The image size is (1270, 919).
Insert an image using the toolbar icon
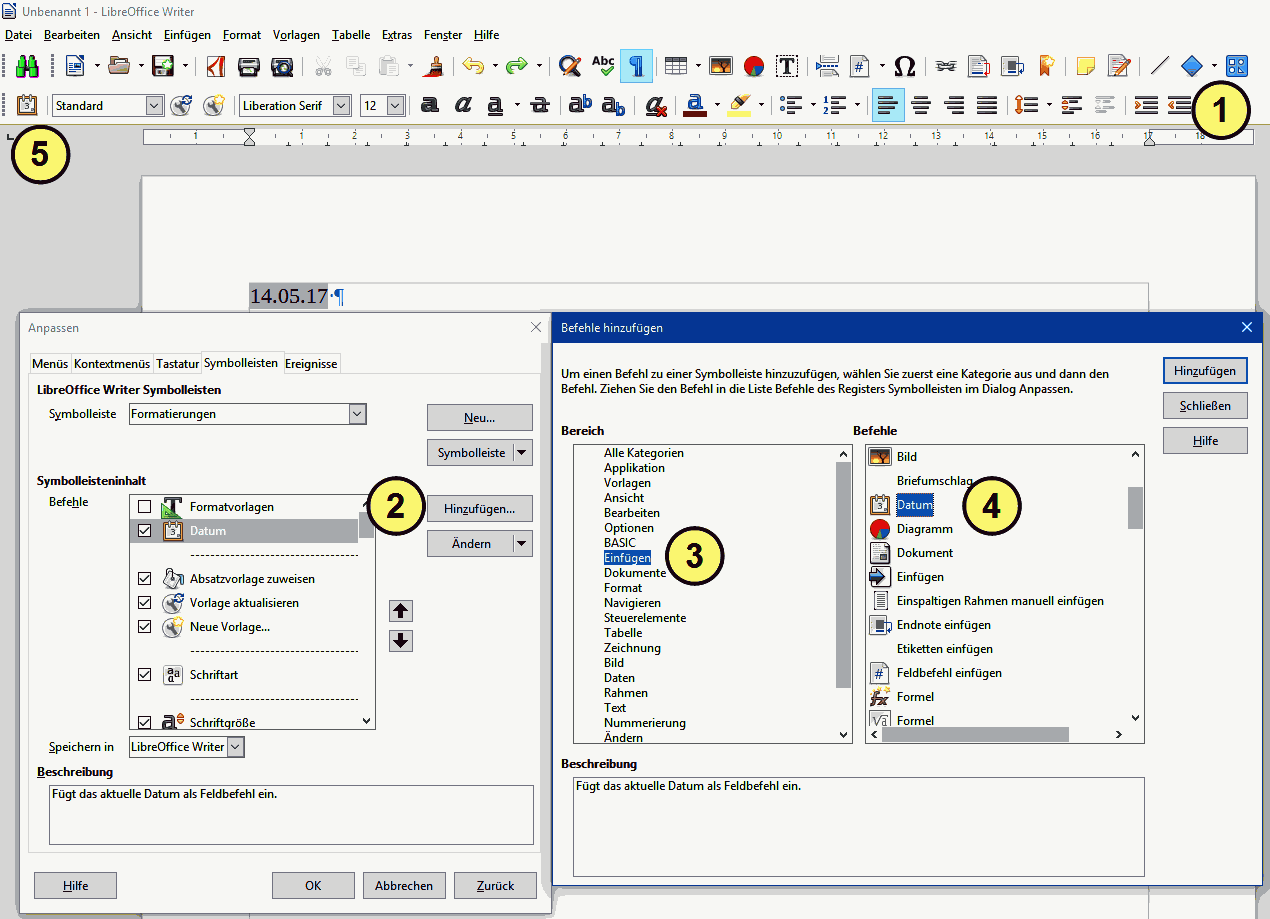click(x=721, y=66)
